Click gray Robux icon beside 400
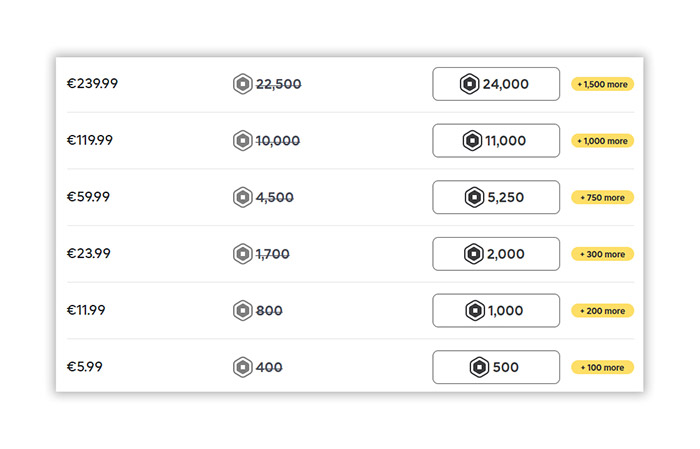Viewport: 700px width, 449px height. pyautogui.click(x=242, y=367)
